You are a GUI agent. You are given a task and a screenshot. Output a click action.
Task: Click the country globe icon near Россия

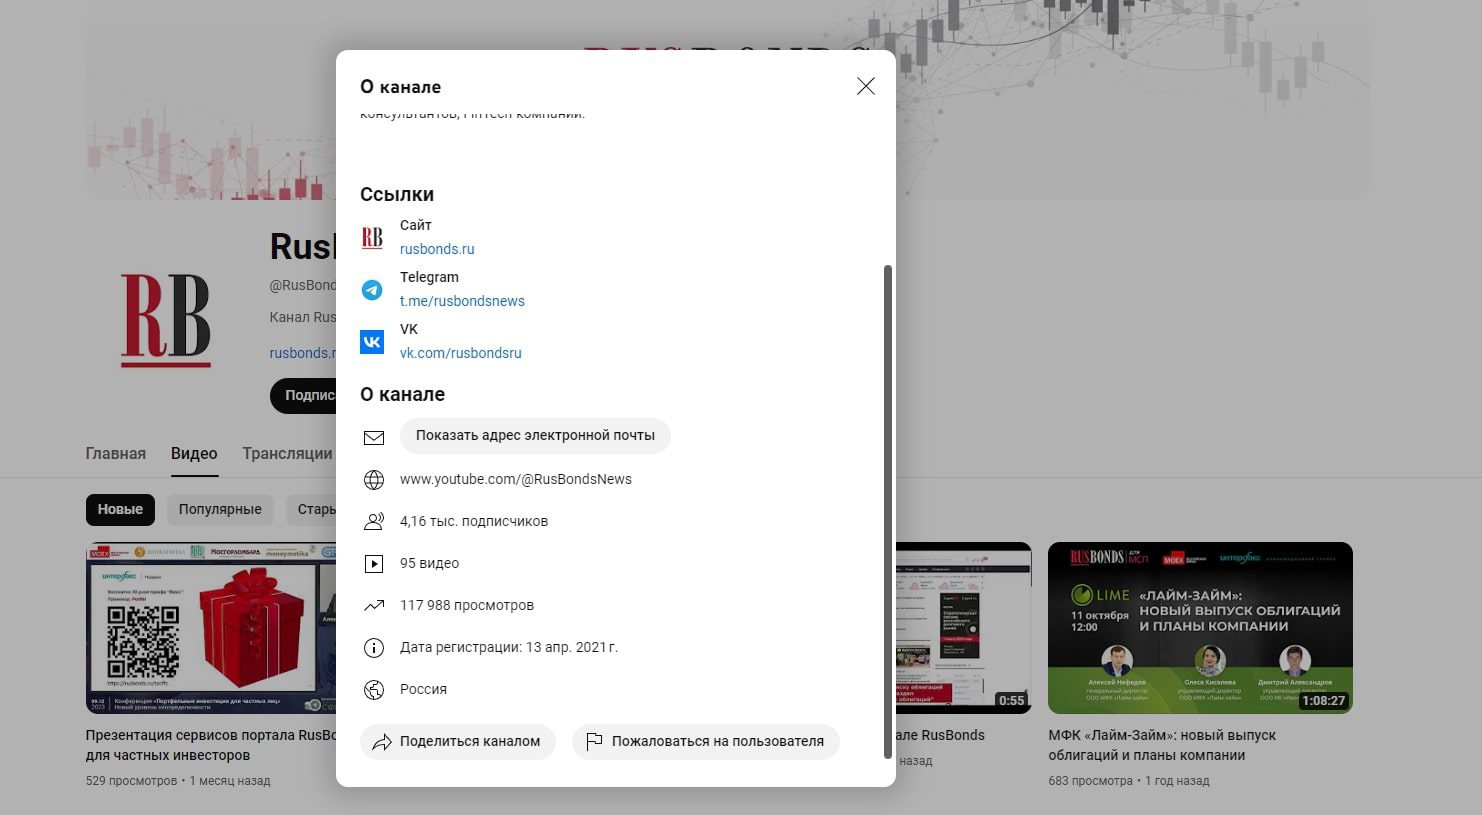[x=374, y=690]
